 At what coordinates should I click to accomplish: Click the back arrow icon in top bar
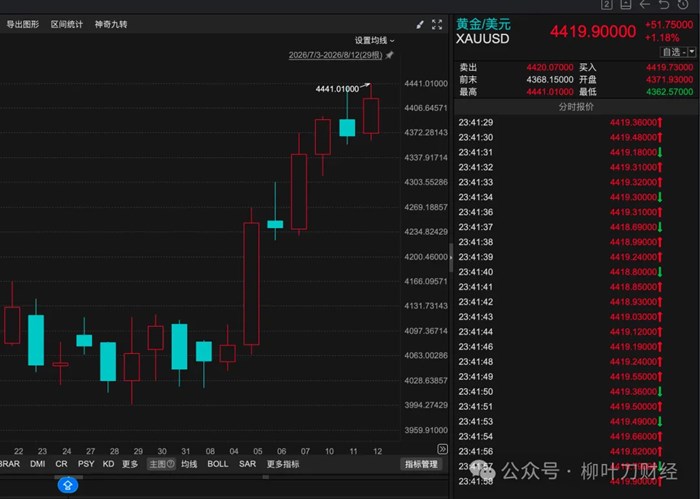645,4
